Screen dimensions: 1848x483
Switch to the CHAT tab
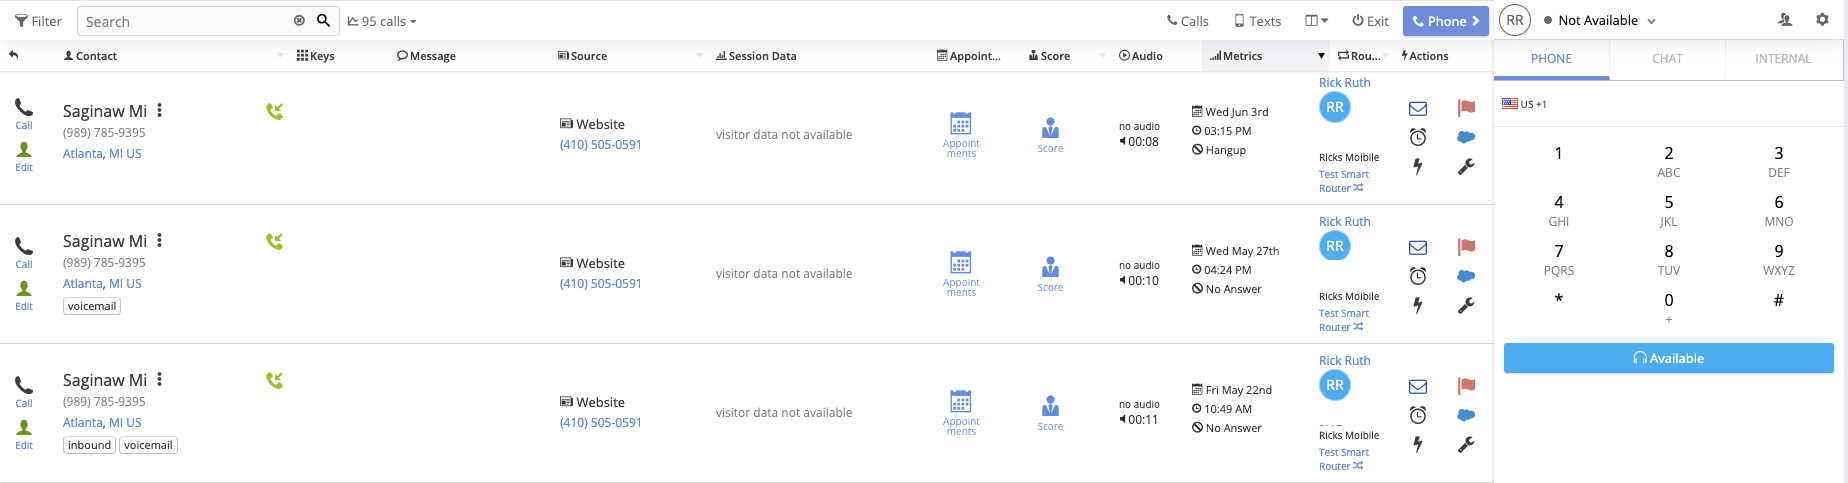pyautogui.click(x=1667, y=59)
